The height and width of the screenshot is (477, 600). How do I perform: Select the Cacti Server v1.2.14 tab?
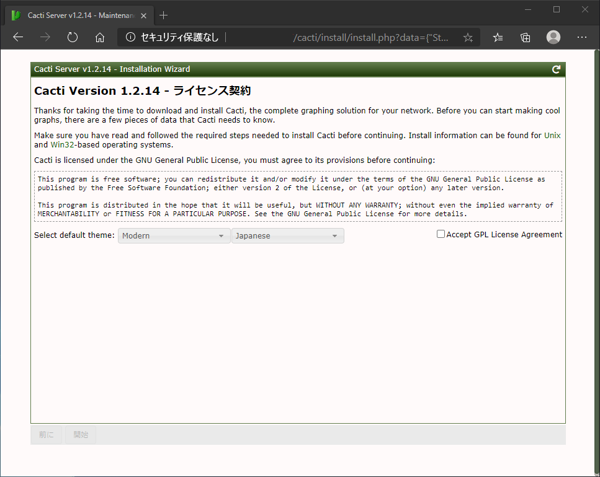pyautogui.click(x=80, y=15)
